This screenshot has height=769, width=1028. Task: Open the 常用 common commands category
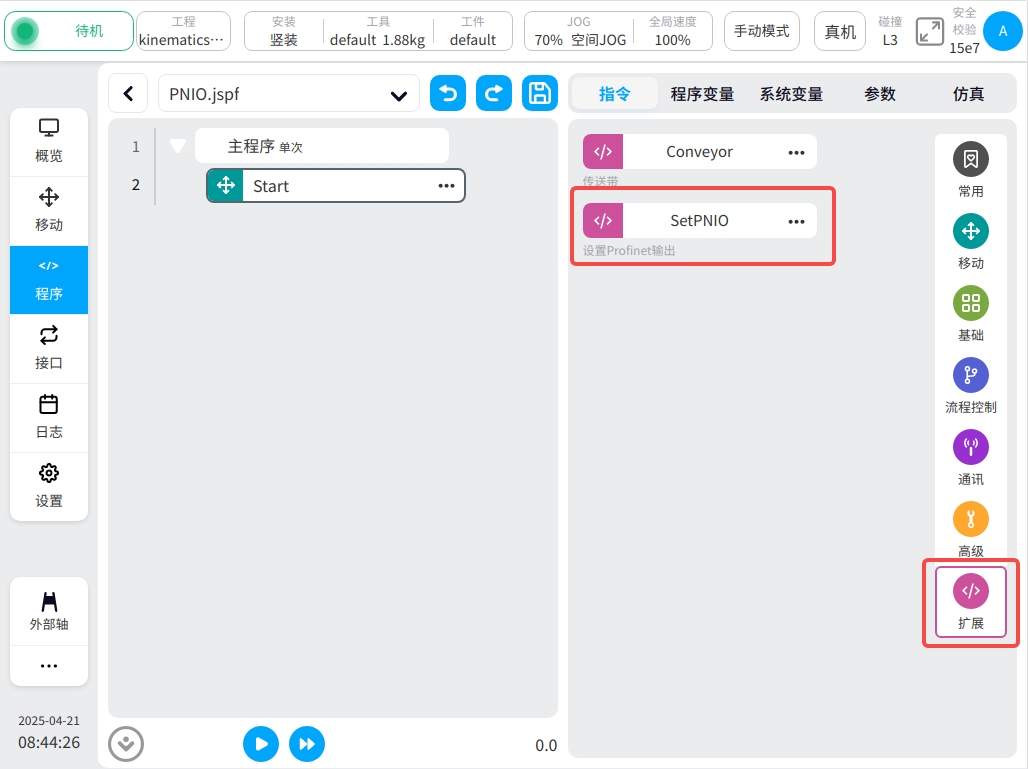pos(970,168)
